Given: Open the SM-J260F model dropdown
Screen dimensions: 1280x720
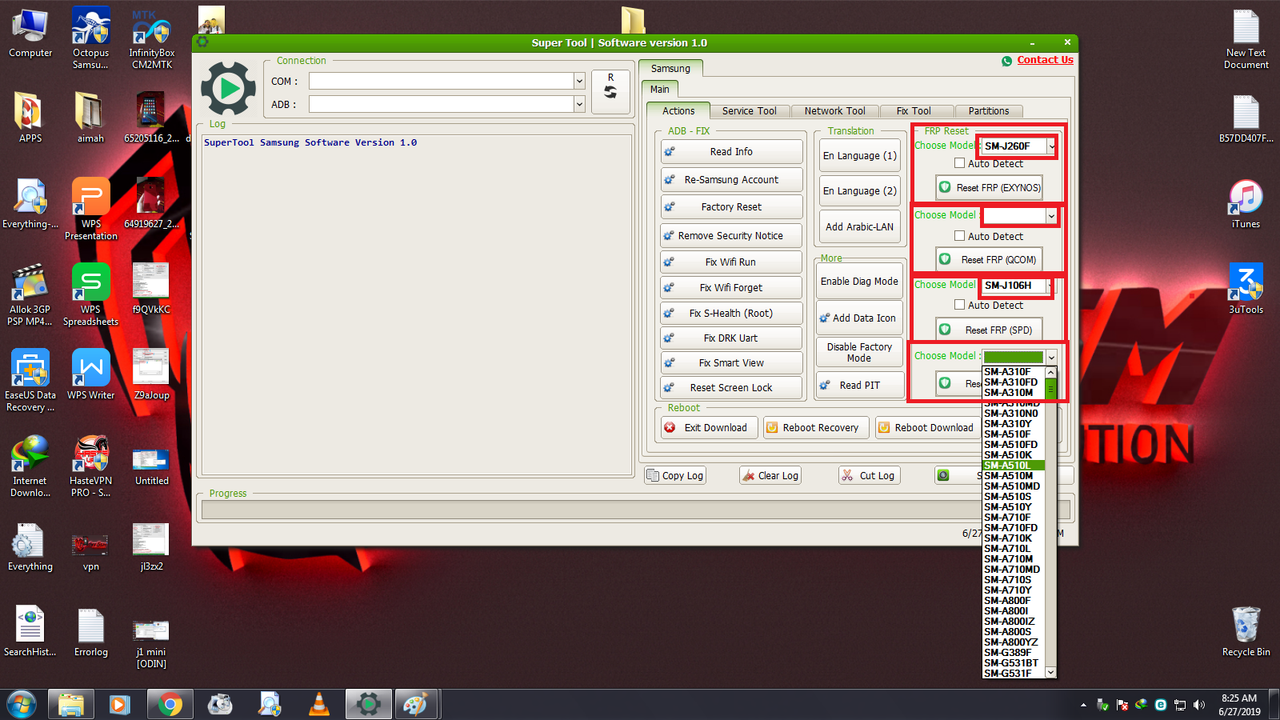Looking at the screenshot, I should (1051, 146).
